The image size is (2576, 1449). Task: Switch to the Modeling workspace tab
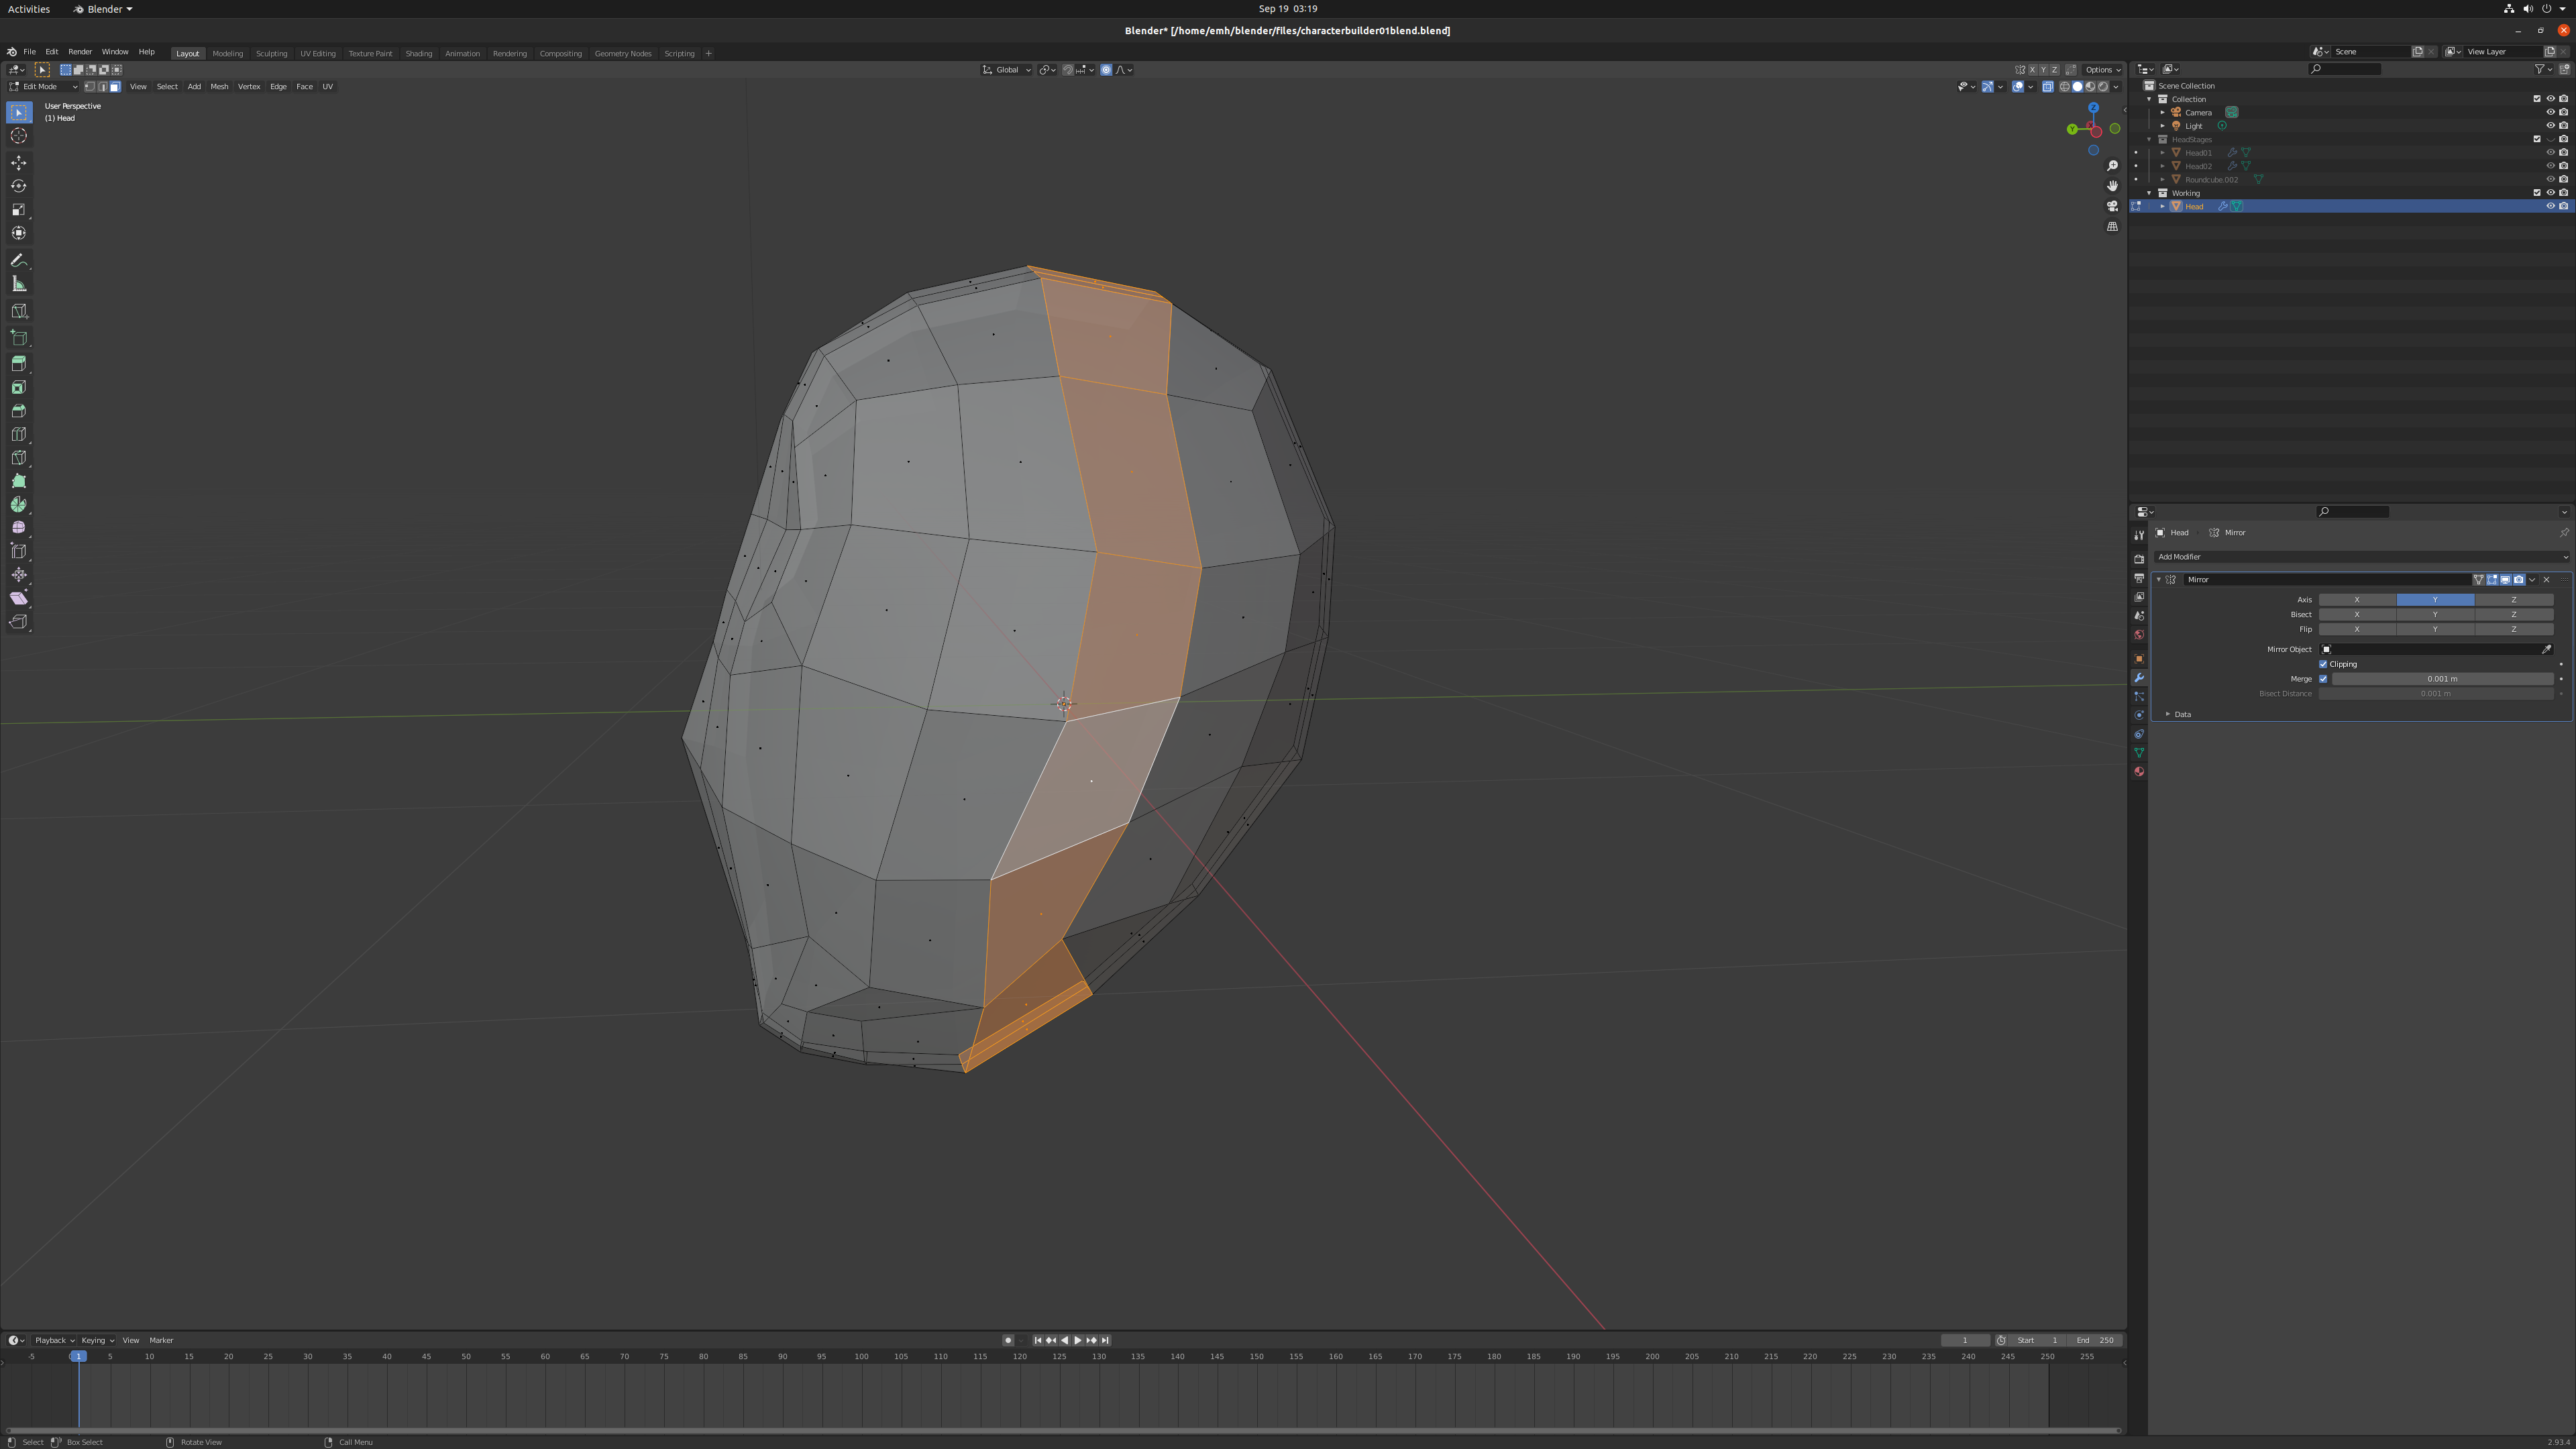click(227, 54)
